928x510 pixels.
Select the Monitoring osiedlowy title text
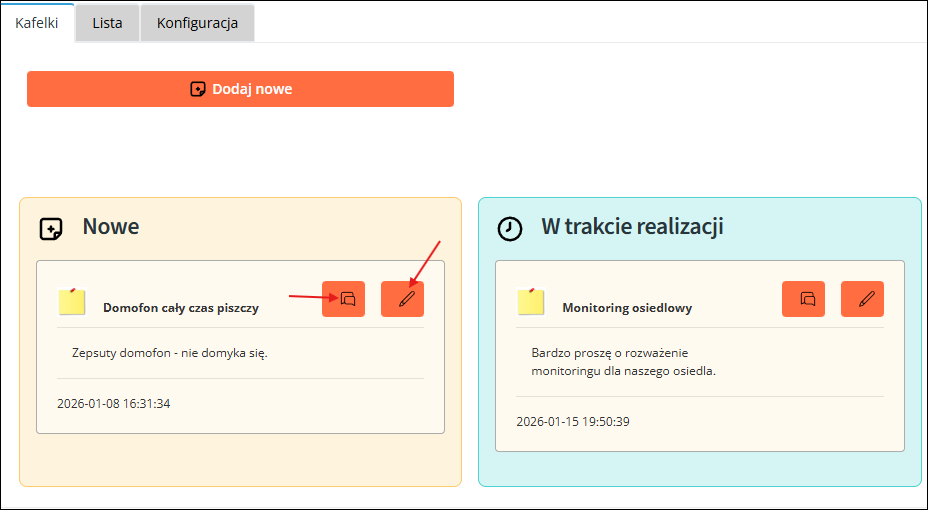pos(626,308)
